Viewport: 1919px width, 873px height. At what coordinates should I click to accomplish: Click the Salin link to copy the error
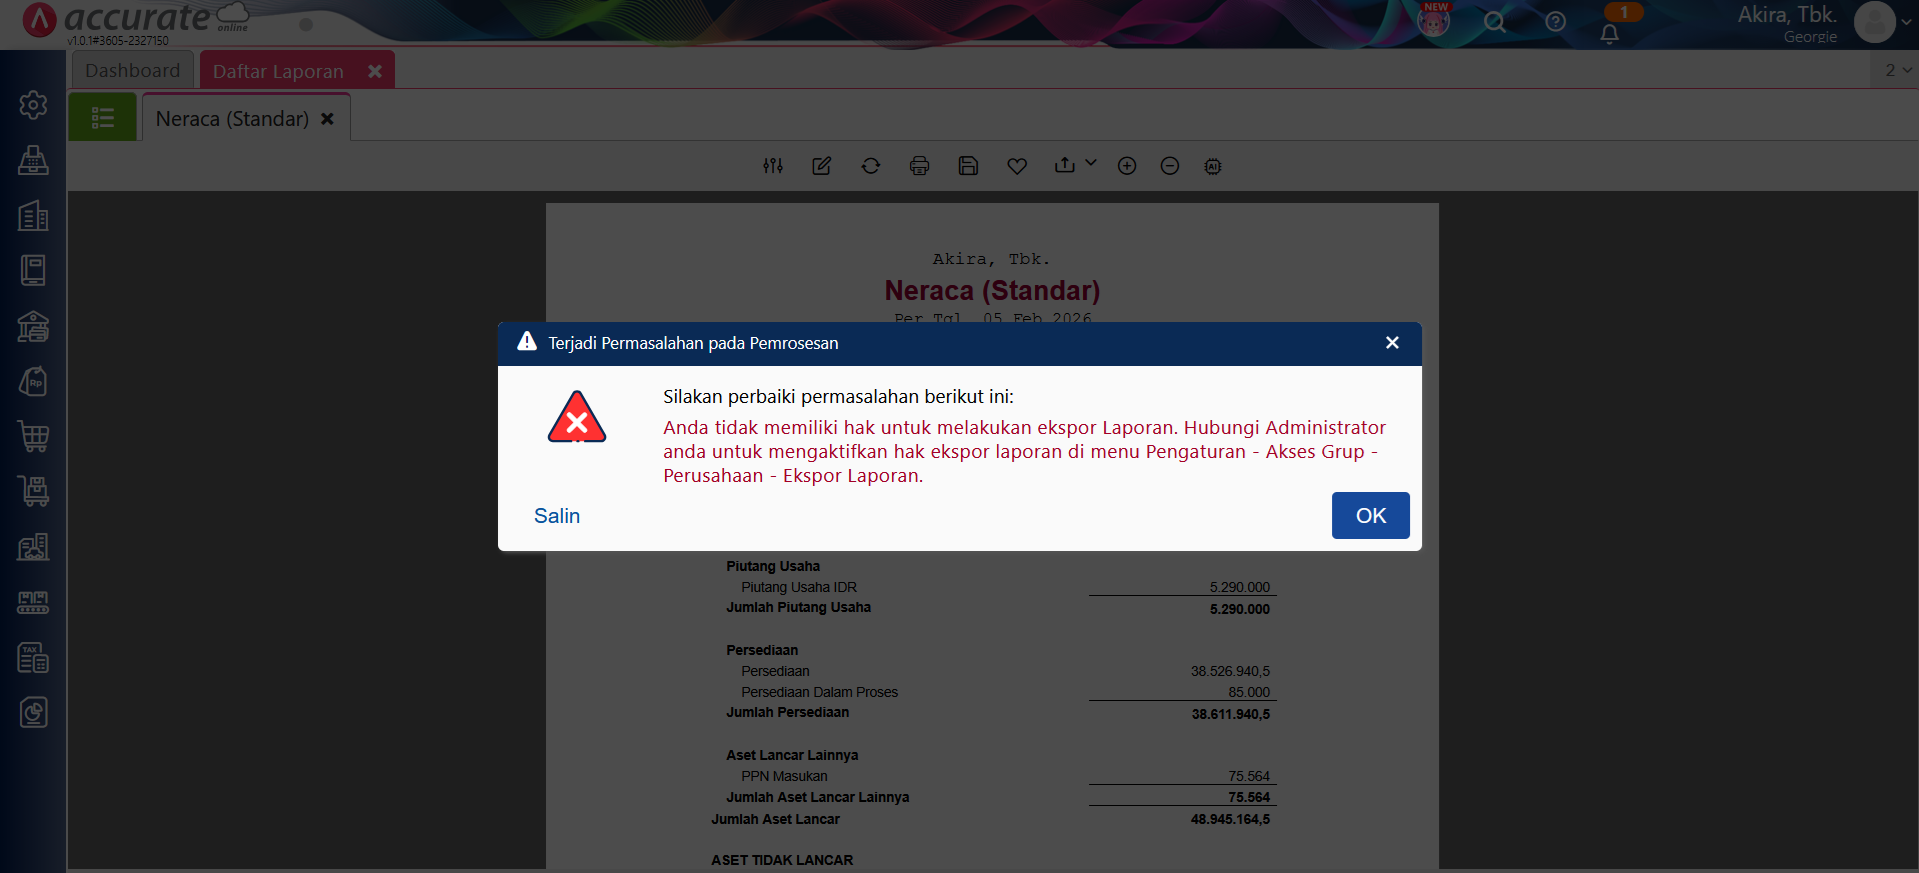[557, 516]
